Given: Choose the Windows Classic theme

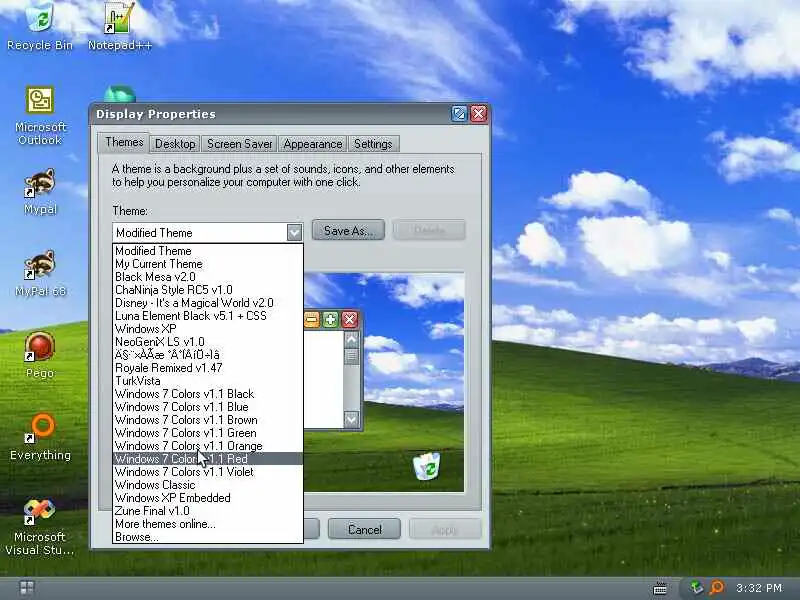Looking at the screenshot, I should 208,485.
